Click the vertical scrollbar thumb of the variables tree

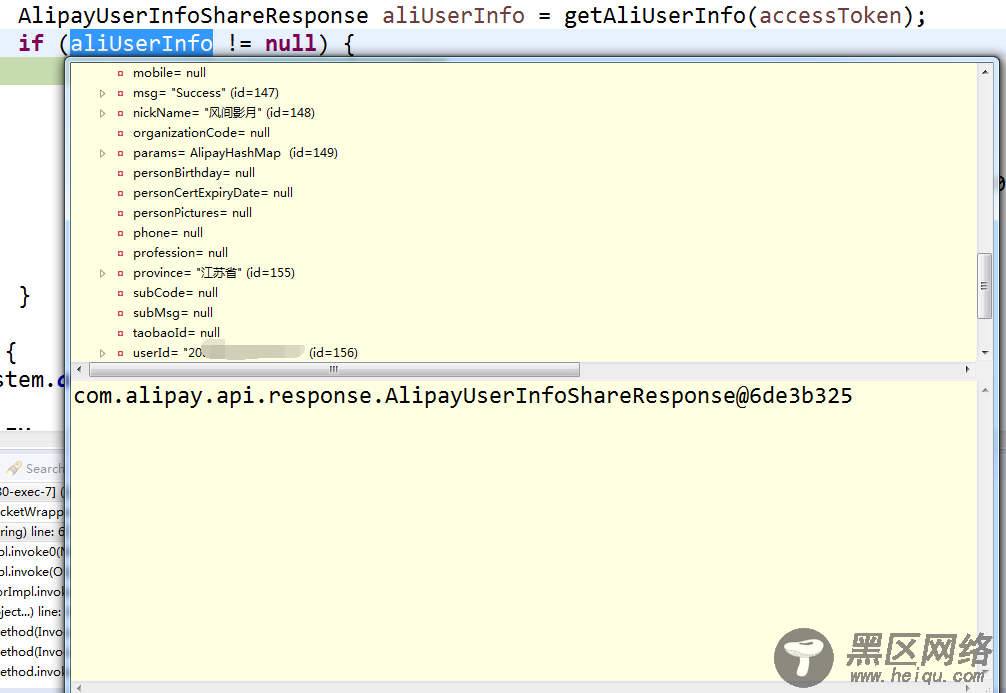[x=985, y=286]
